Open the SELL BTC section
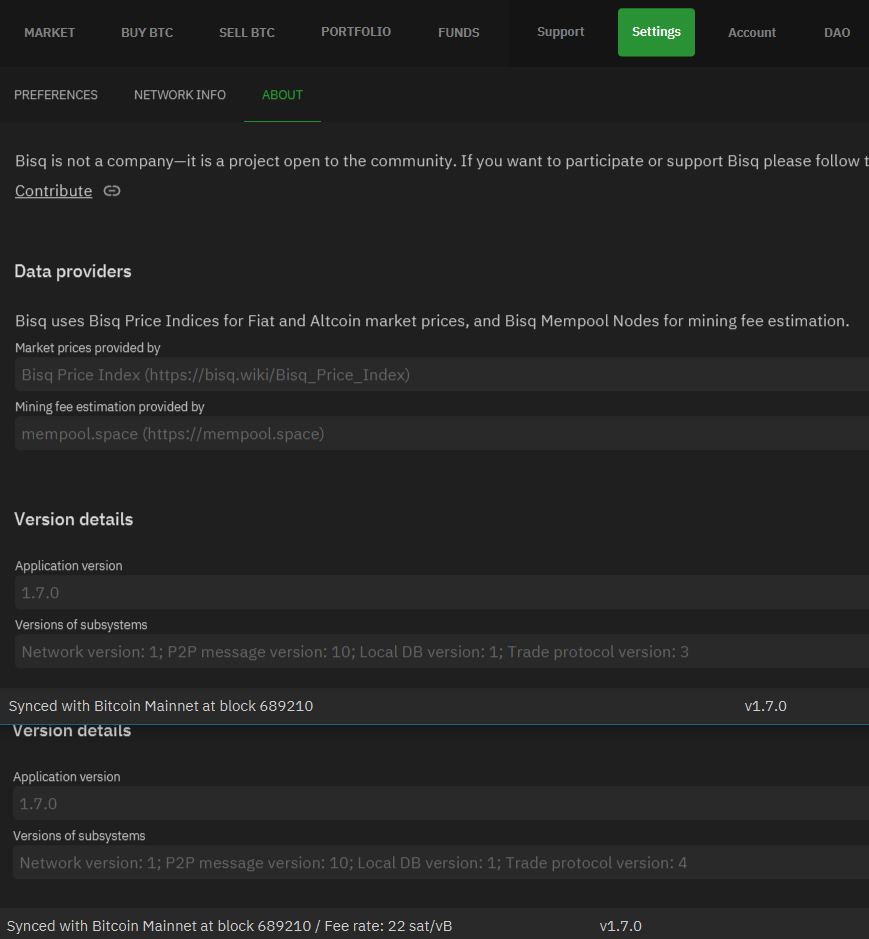869x939 pixels. pyautogui.click(x=247, y=32)
